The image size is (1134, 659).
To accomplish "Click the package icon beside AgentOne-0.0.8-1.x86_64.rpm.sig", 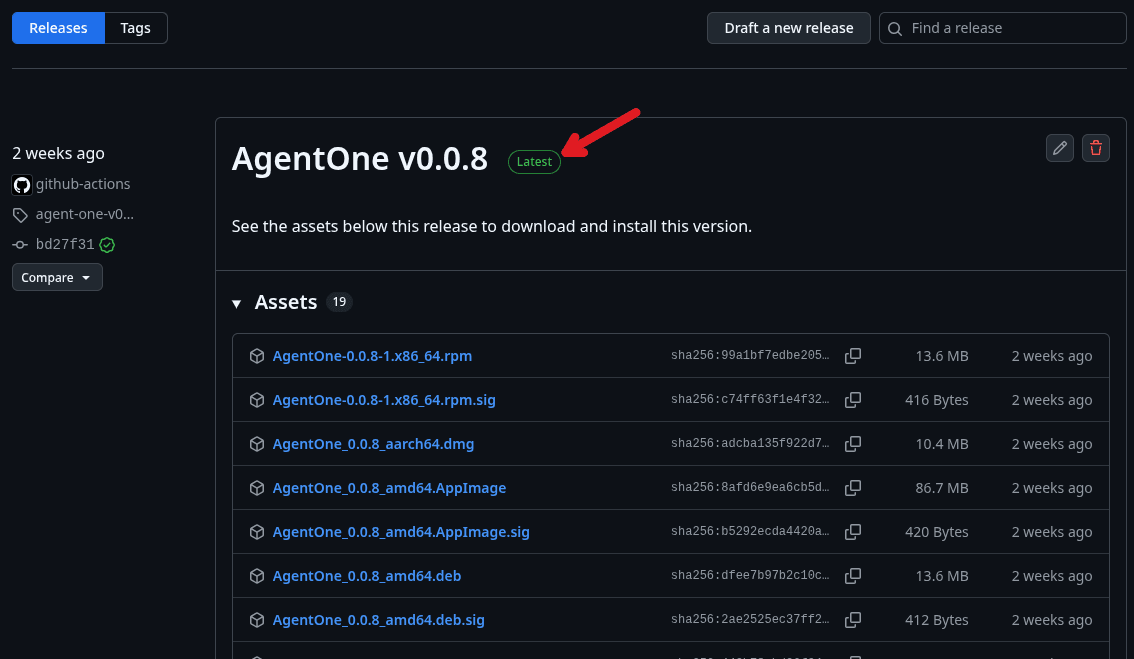I will (x=257, y=399).
